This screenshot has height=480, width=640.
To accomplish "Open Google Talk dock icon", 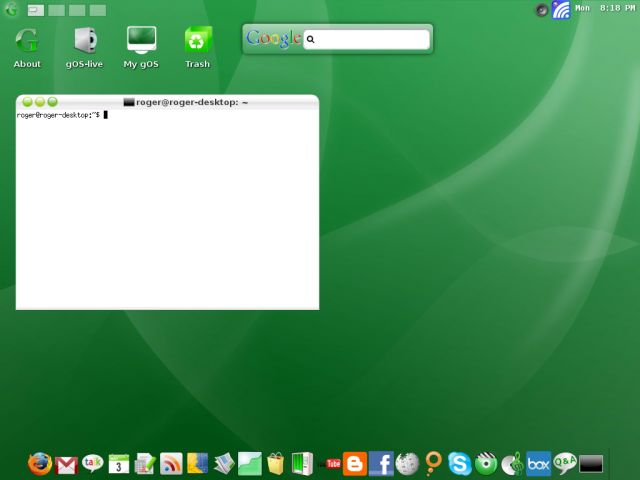I will tap(93, 464).
